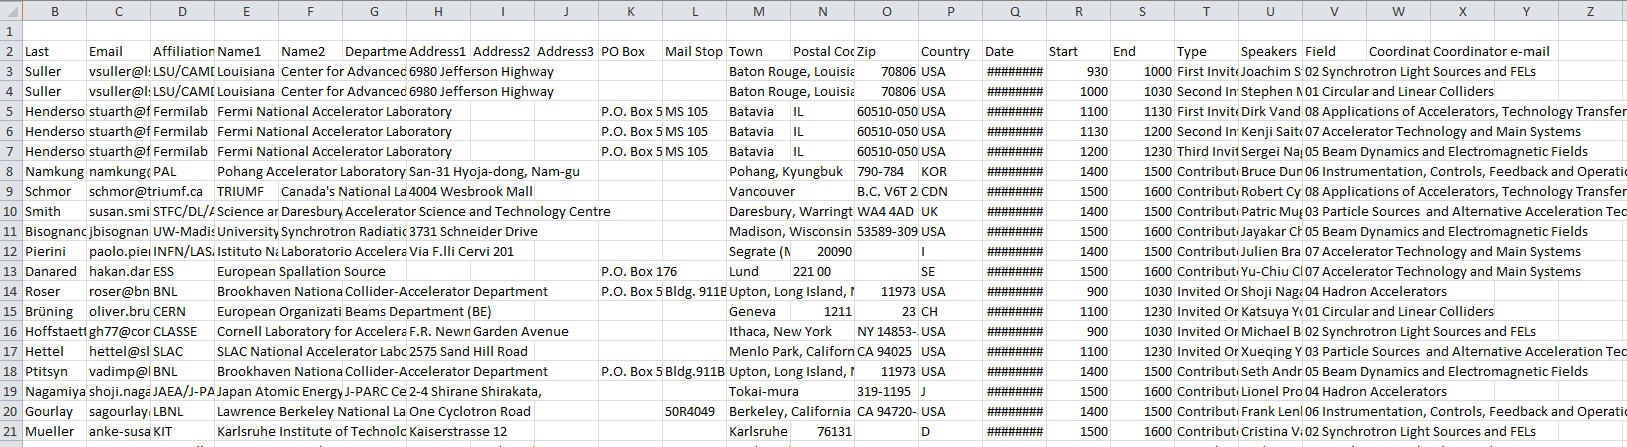Viewport: 1627px width, 447px height.
Task: Click 'PAL' affiliation cell
Action: pos(182,171)
